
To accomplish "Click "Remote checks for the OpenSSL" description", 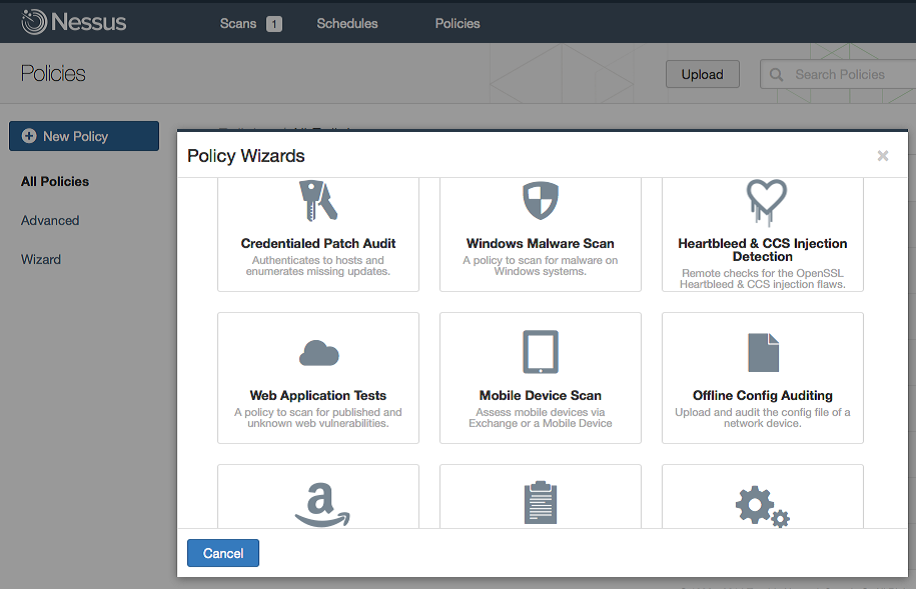I will pyautogui.click(x=762, y=279).
